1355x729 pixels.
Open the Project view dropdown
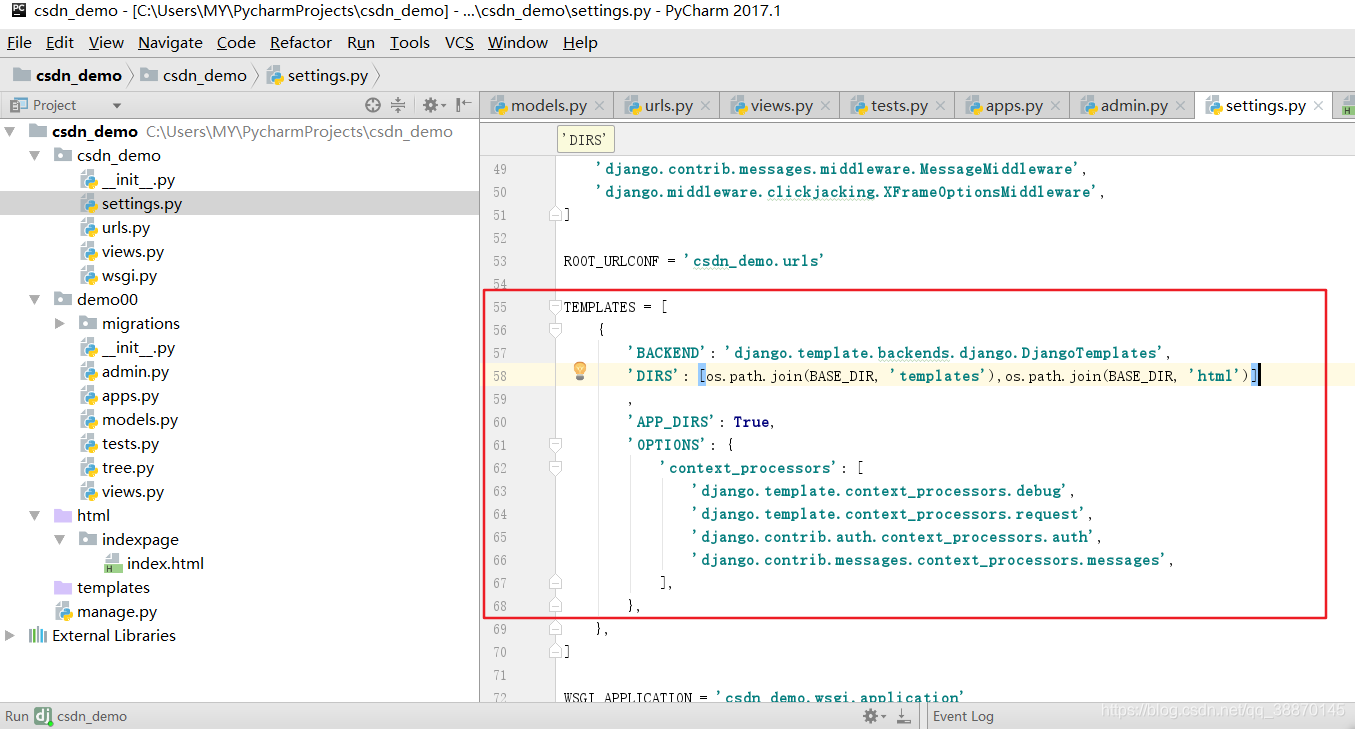point(117,105)
